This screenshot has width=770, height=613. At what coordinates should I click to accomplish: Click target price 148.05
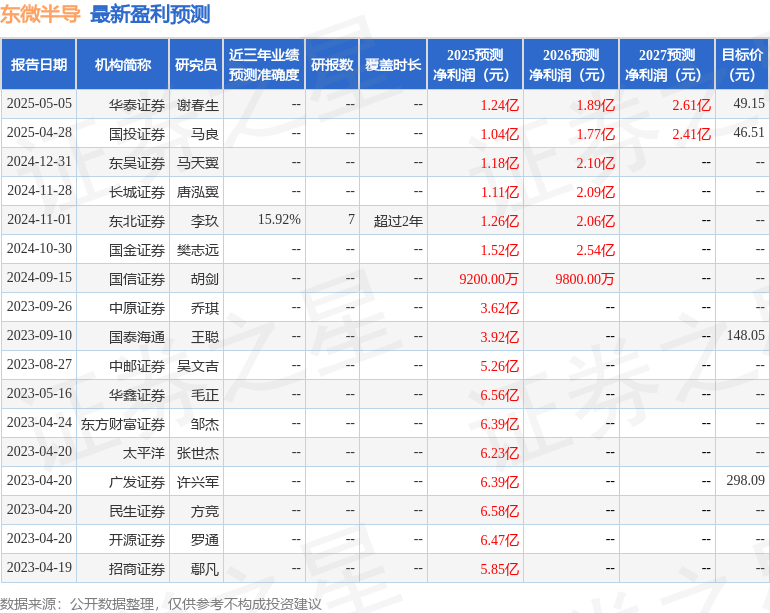click(745, 335)
